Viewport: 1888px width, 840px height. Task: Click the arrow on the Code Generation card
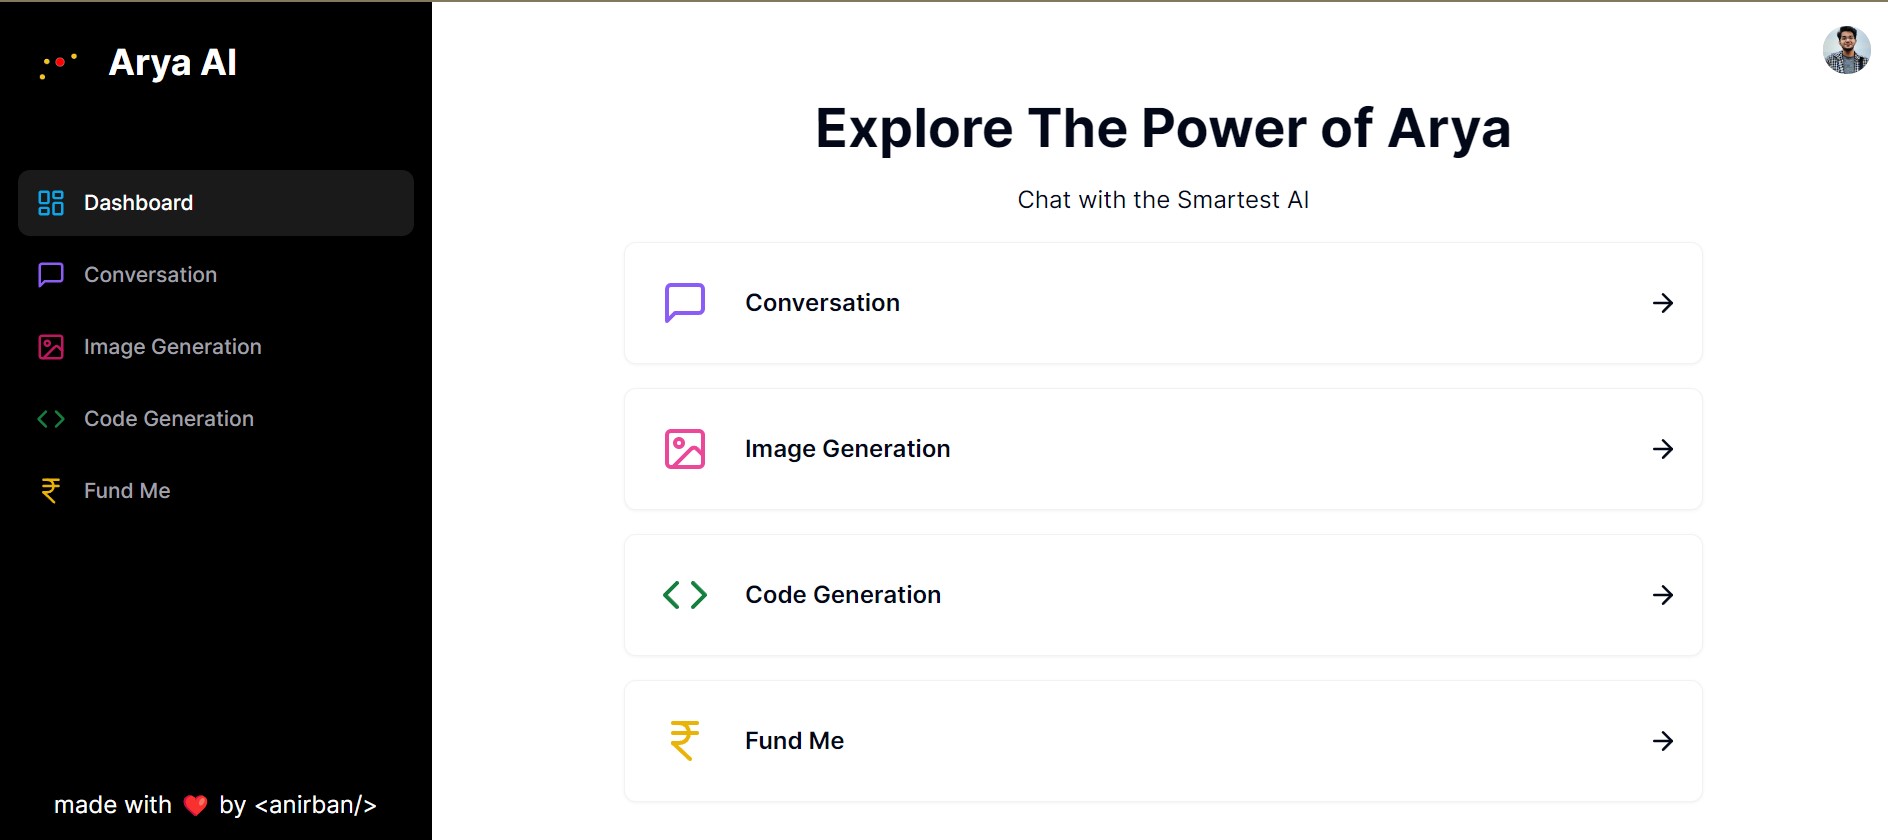(1663, 595)
